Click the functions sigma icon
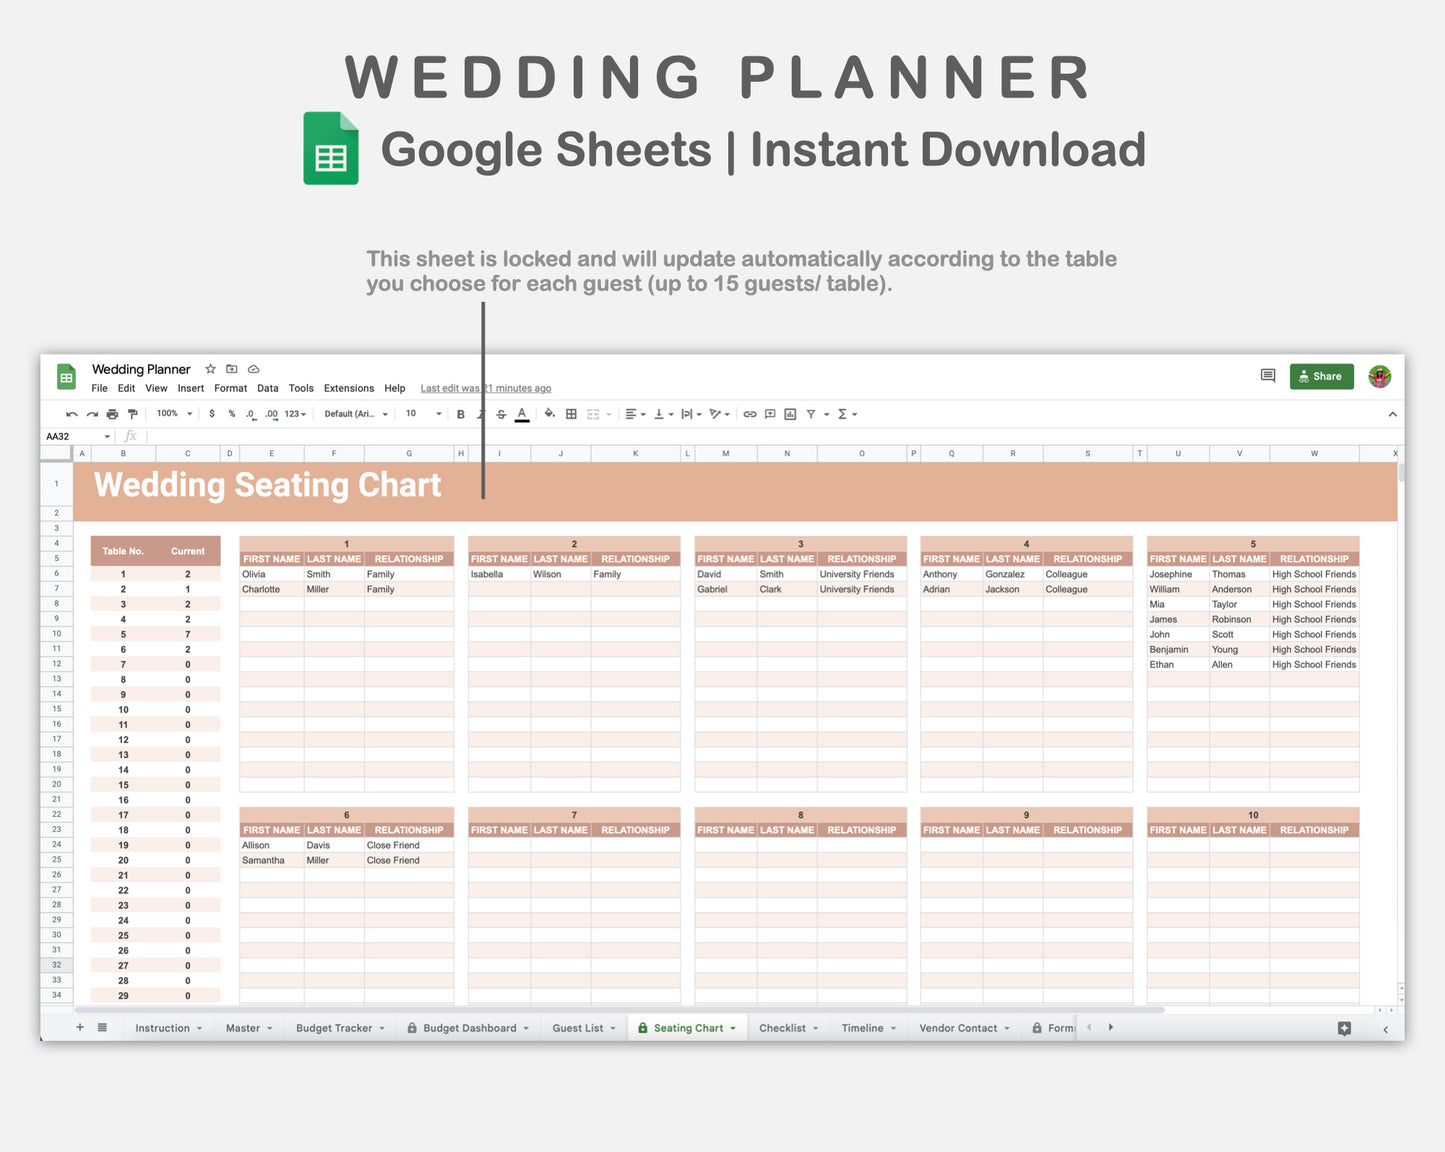The image size is (1445, 1152). [x=843, y=413]
